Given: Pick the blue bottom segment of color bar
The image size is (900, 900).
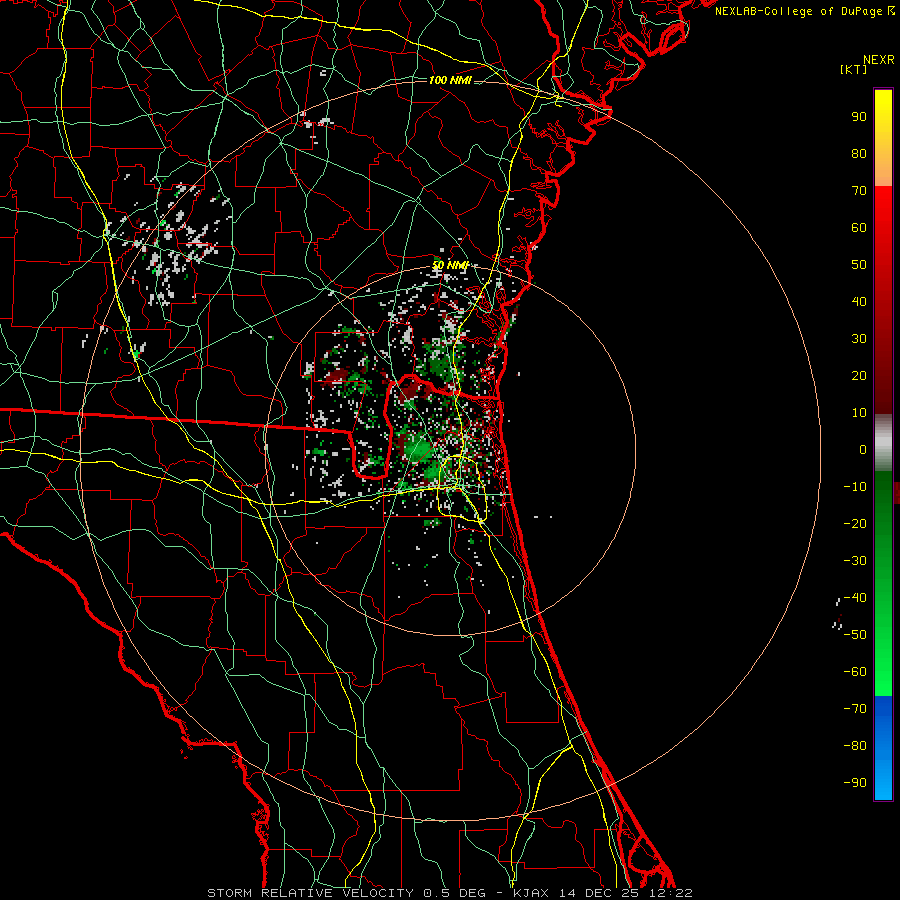Looking at the screenshot, I should click(x=883, y=748).
